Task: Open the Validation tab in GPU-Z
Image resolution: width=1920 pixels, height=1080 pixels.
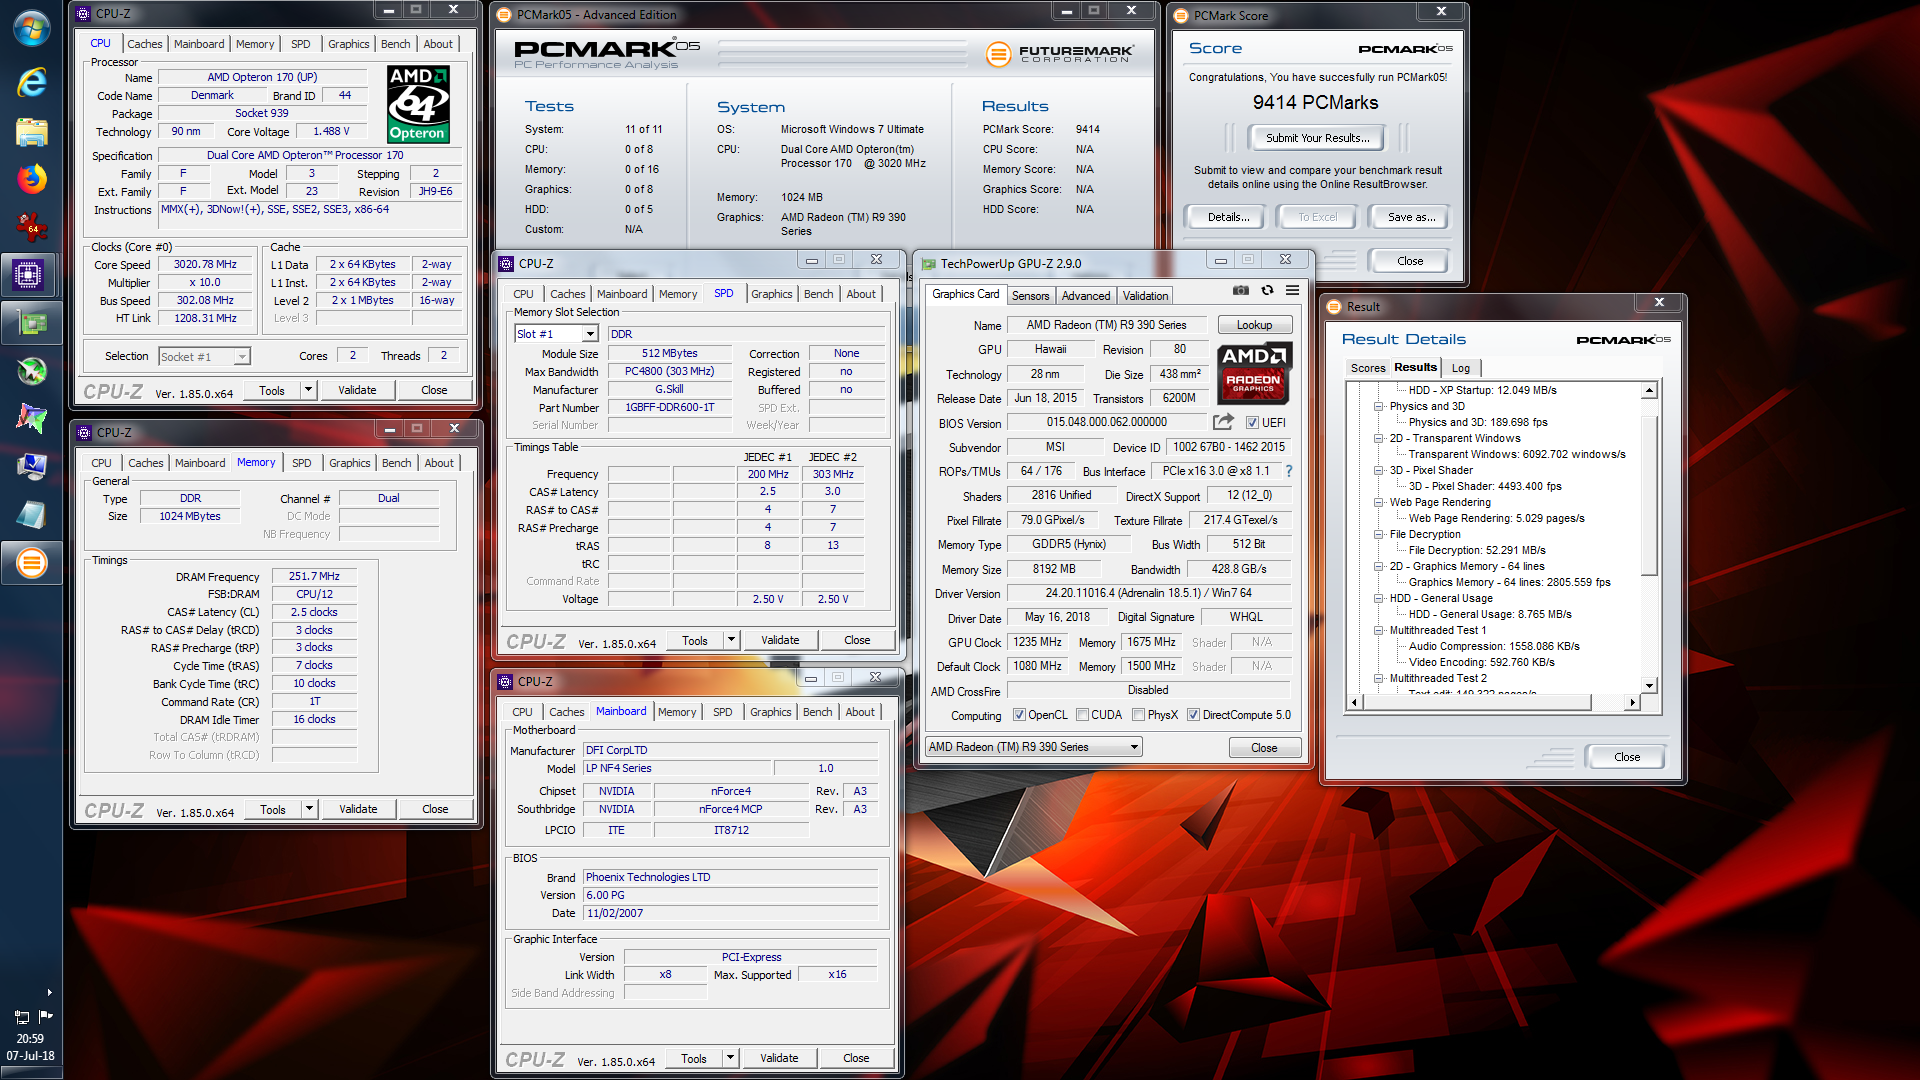Action: click(1145, 296)
